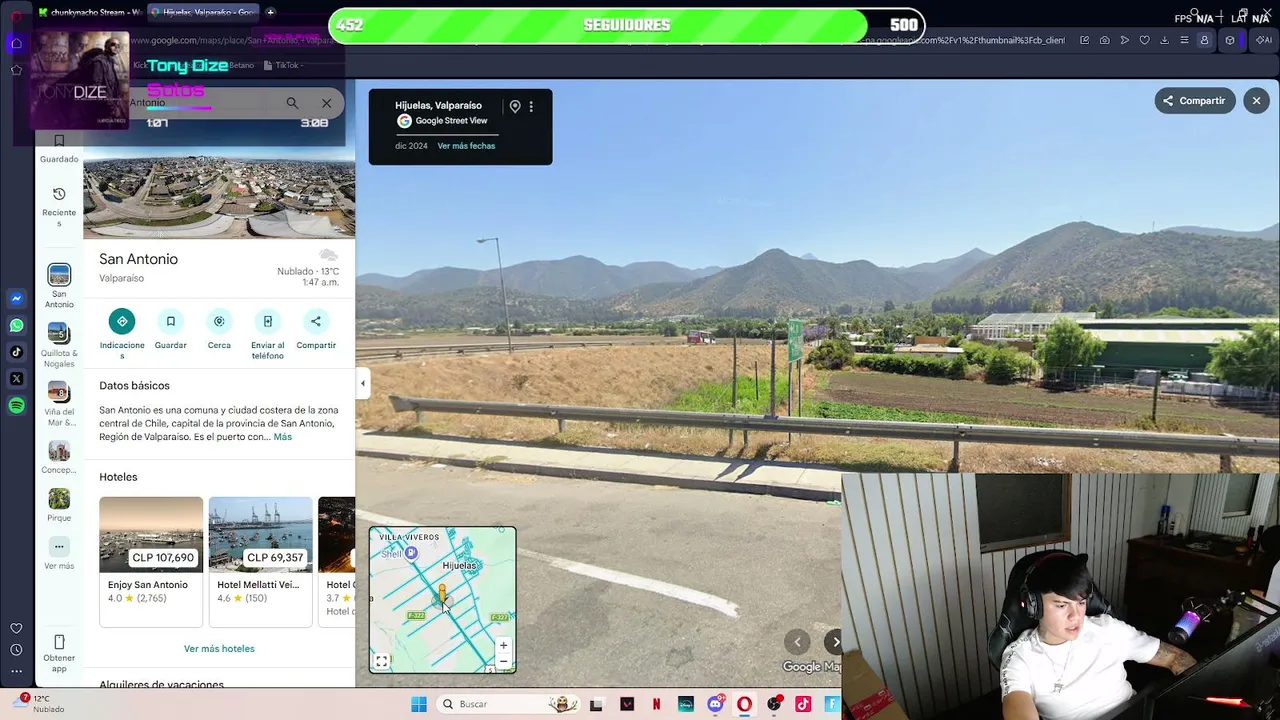This screenshot has width=1280, height=720.
Task: Zoom in on the Street View minimap
Action: (x=503, y=645)
